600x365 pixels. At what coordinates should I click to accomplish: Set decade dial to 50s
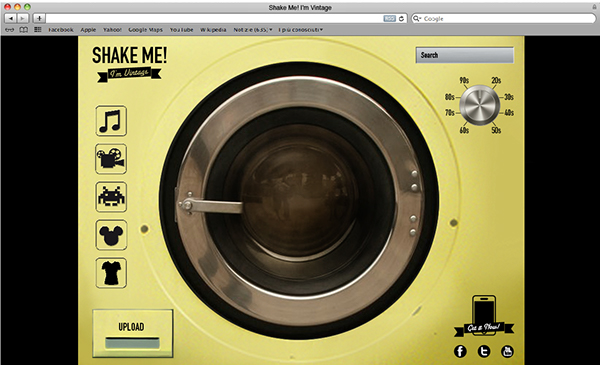(x=496, y=130)
